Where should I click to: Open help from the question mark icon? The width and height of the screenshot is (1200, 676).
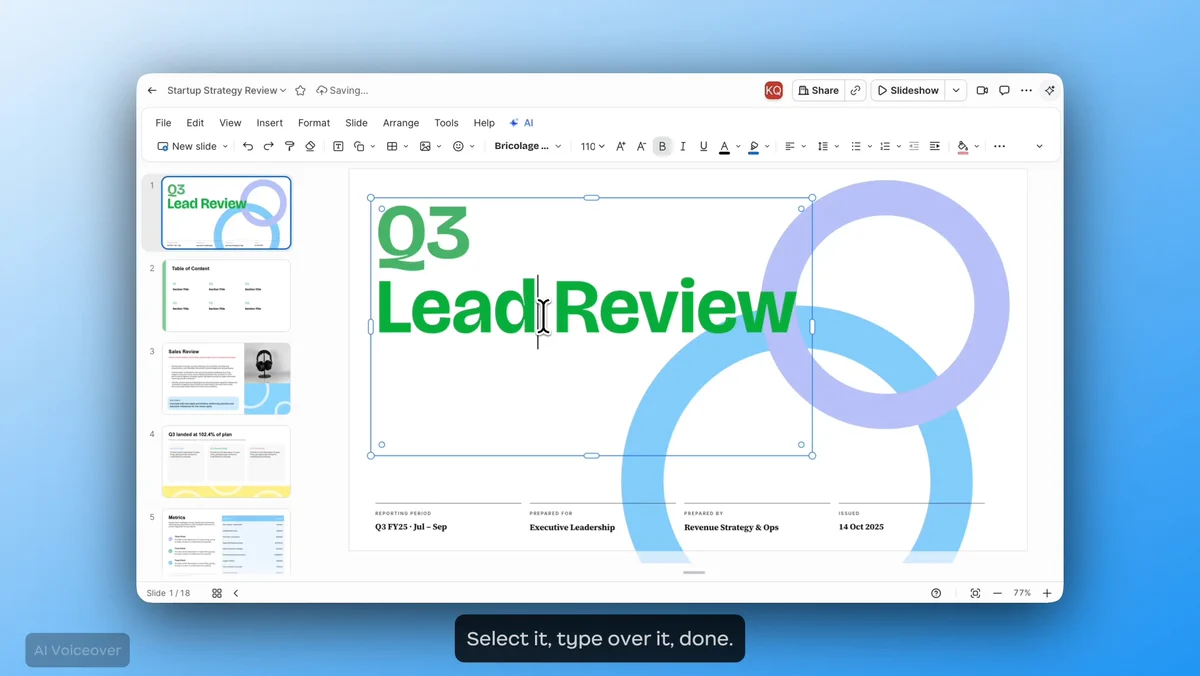[x=936, y=593]
